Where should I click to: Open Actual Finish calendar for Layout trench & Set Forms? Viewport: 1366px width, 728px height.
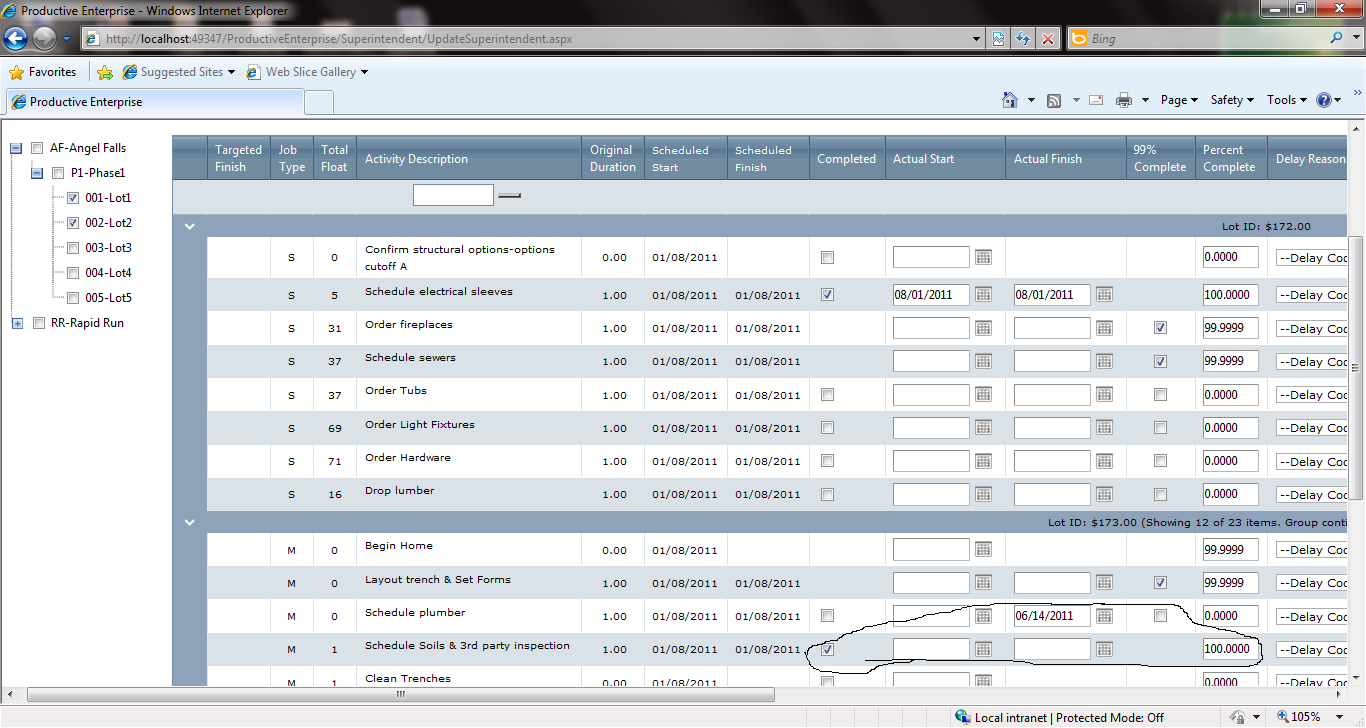pos(1104,583)
